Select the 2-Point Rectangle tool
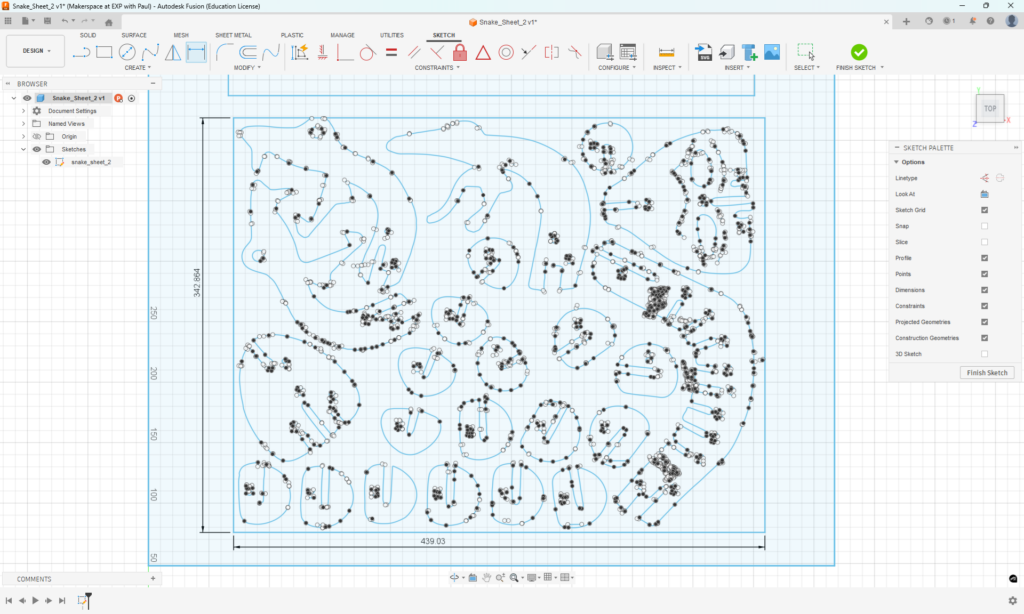This screenshot has height=614, width=1024. pyautogui.click(x=104, y=52)
